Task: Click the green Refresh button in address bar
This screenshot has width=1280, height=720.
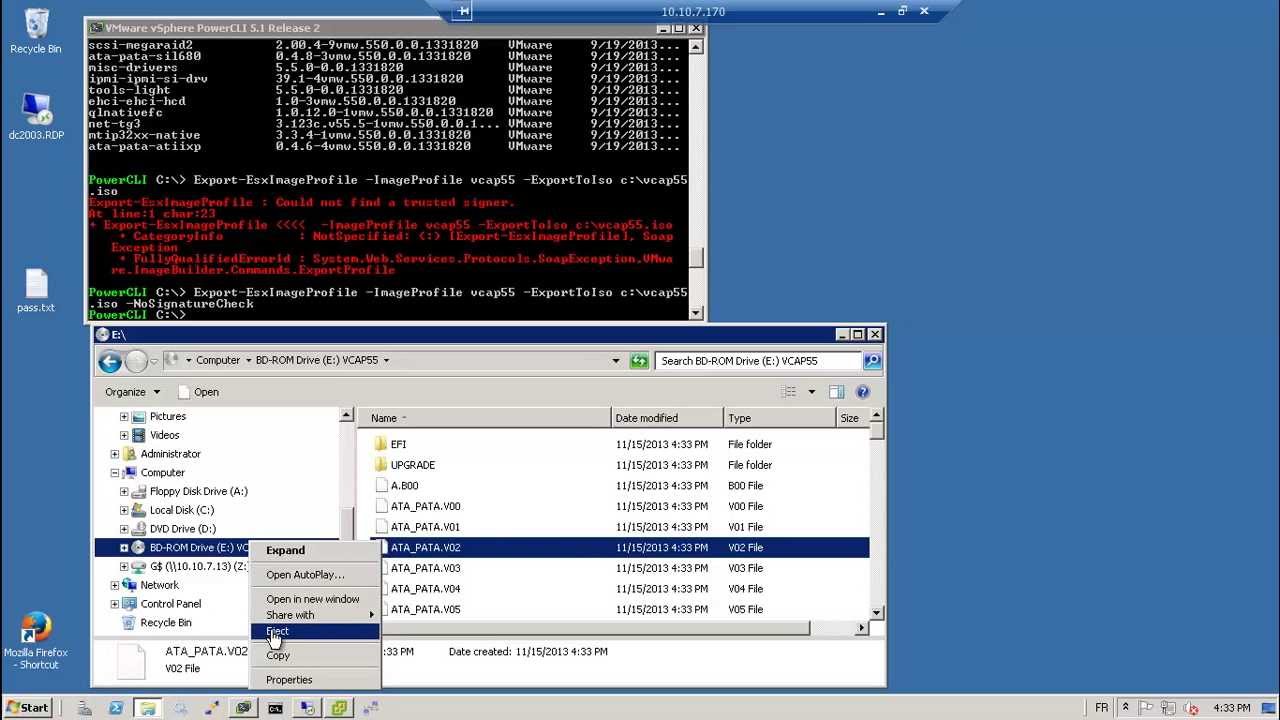Action: point(639,361)
